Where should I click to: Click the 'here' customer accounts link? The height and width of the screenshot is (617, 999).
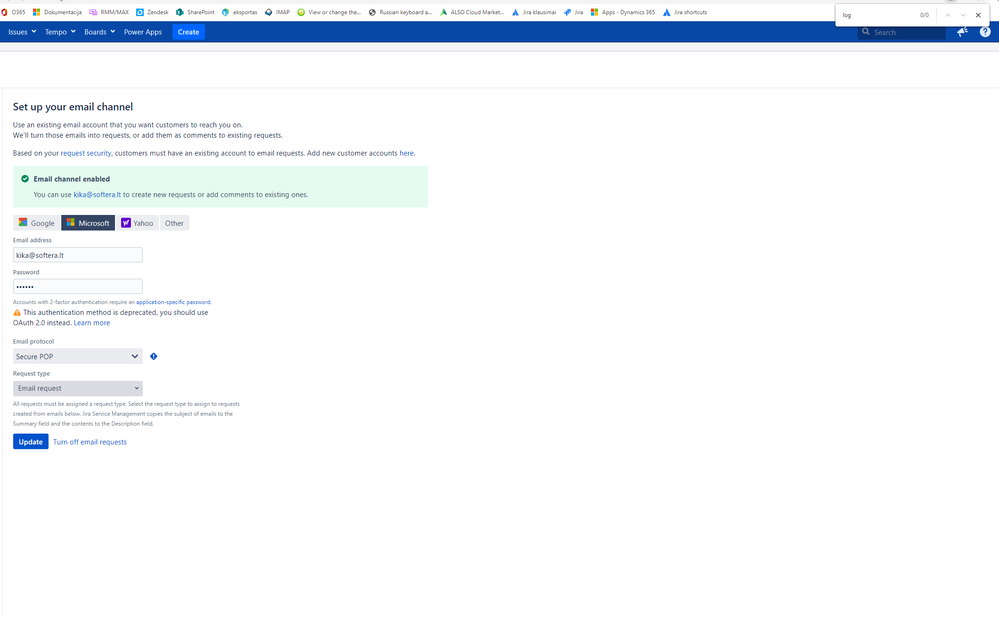(406, 153)
